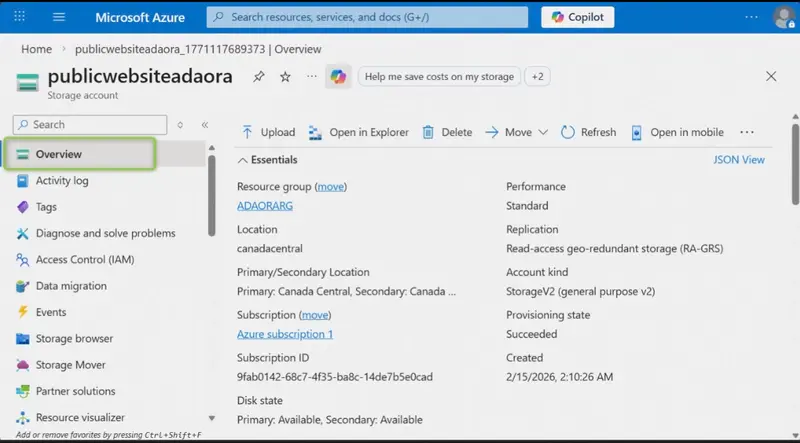Screen dimensions: 800x443
Task: Click move link beside Resource group
Action: 331,187
